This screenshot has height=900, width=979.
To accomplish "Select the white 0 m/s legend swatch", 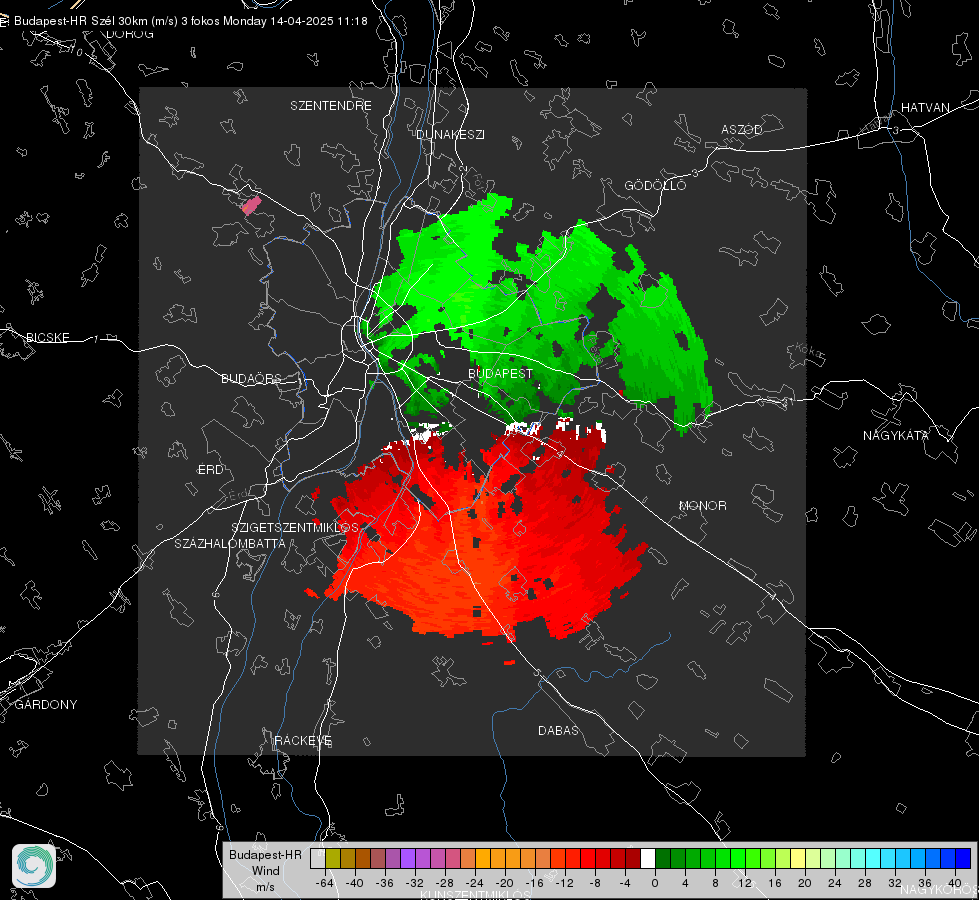I will click(x=648, y=858).
